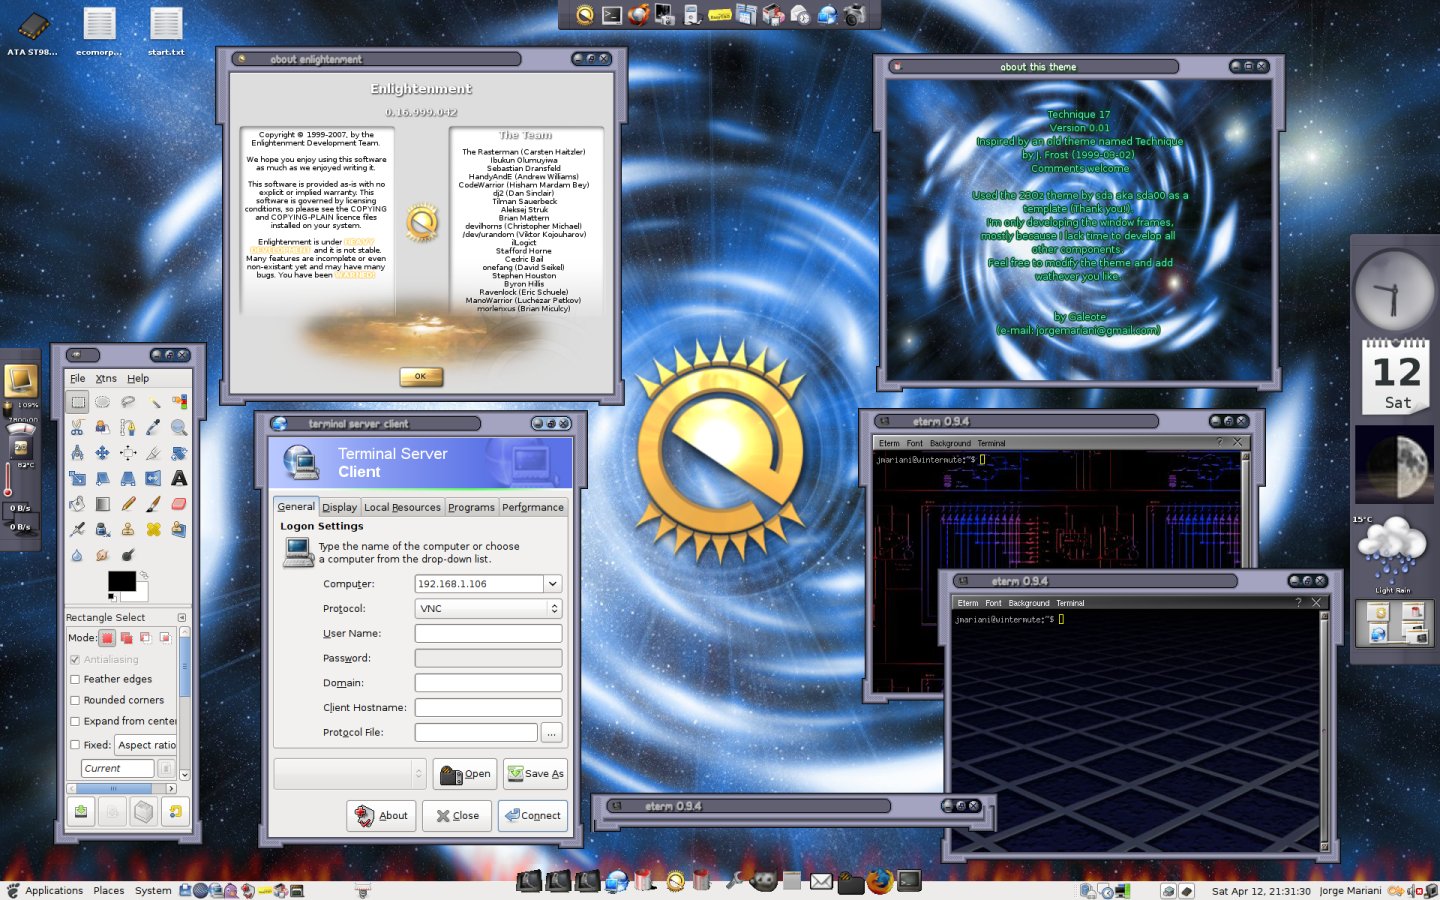Select the Free Select lasso tool
Image resolution: width=1440 pixels, height=900 pixels.
pyautogui.click(x=128, y=402)
